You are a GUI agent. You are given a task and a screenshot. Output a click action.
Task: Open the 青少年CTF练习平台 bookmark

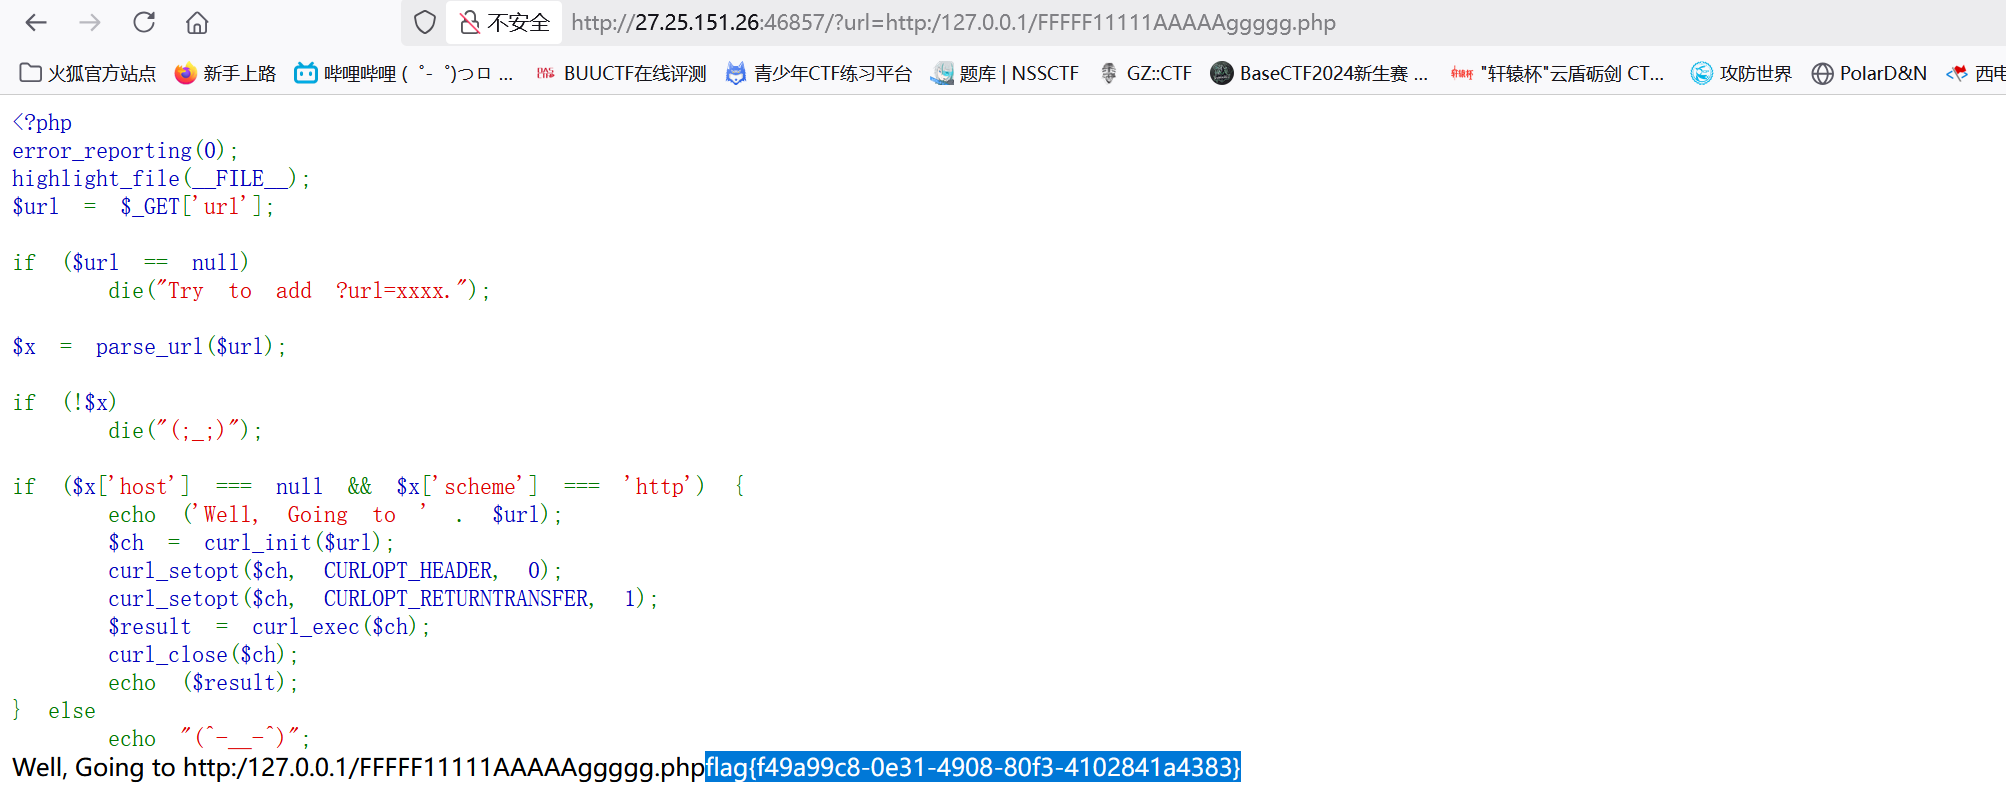(x=818, y=73)
